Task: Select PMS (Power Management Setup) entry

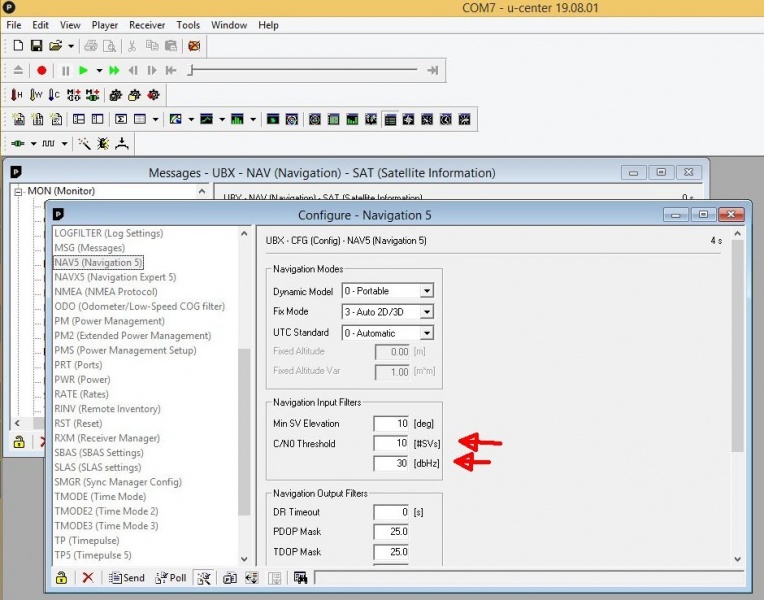Action: tap(125, 350)
